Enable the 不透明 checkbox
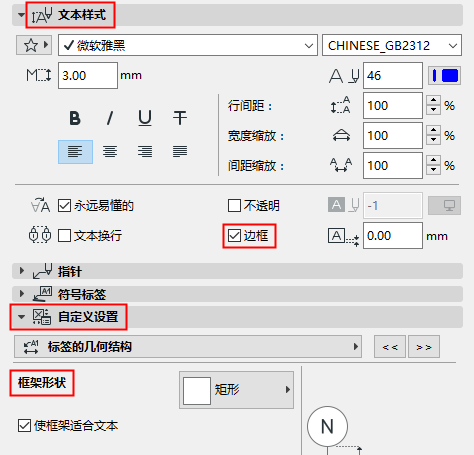474x455 pixels. click(234, 206)
